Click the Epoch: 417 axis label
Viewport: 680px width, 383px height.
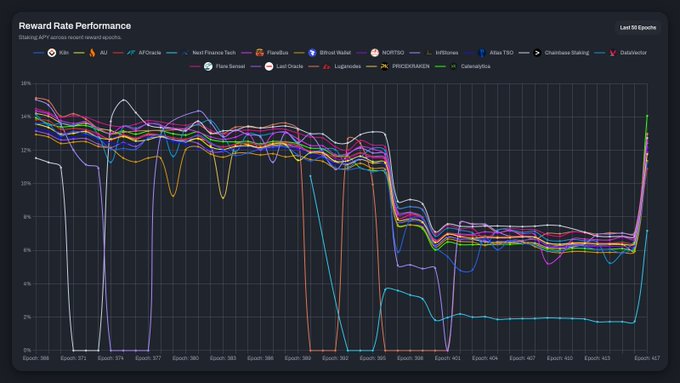click(647, 358)
